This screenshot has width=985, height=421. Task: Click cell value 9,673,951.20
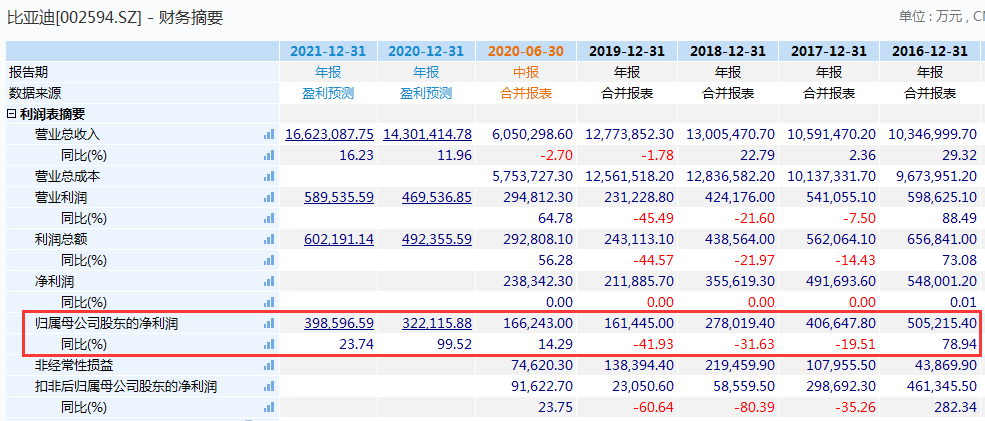click(936, 177)
